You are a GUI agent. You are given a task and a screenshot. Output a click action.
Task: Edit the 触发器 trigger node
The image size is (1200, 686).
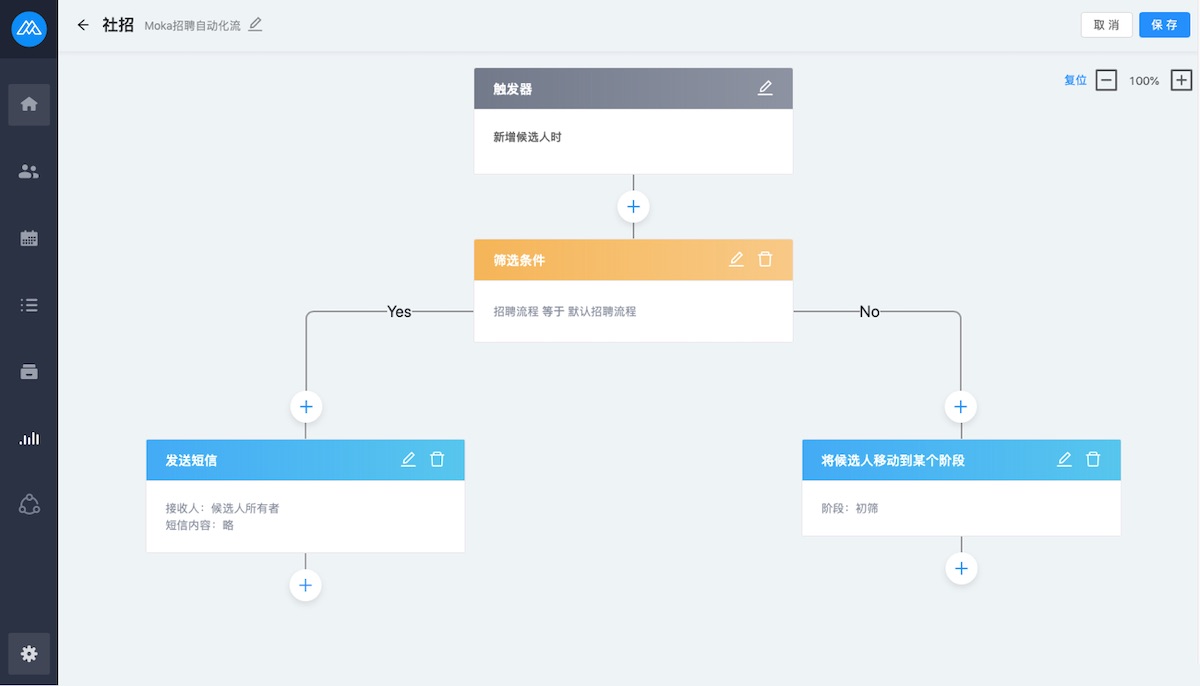(x=765, y=88)
